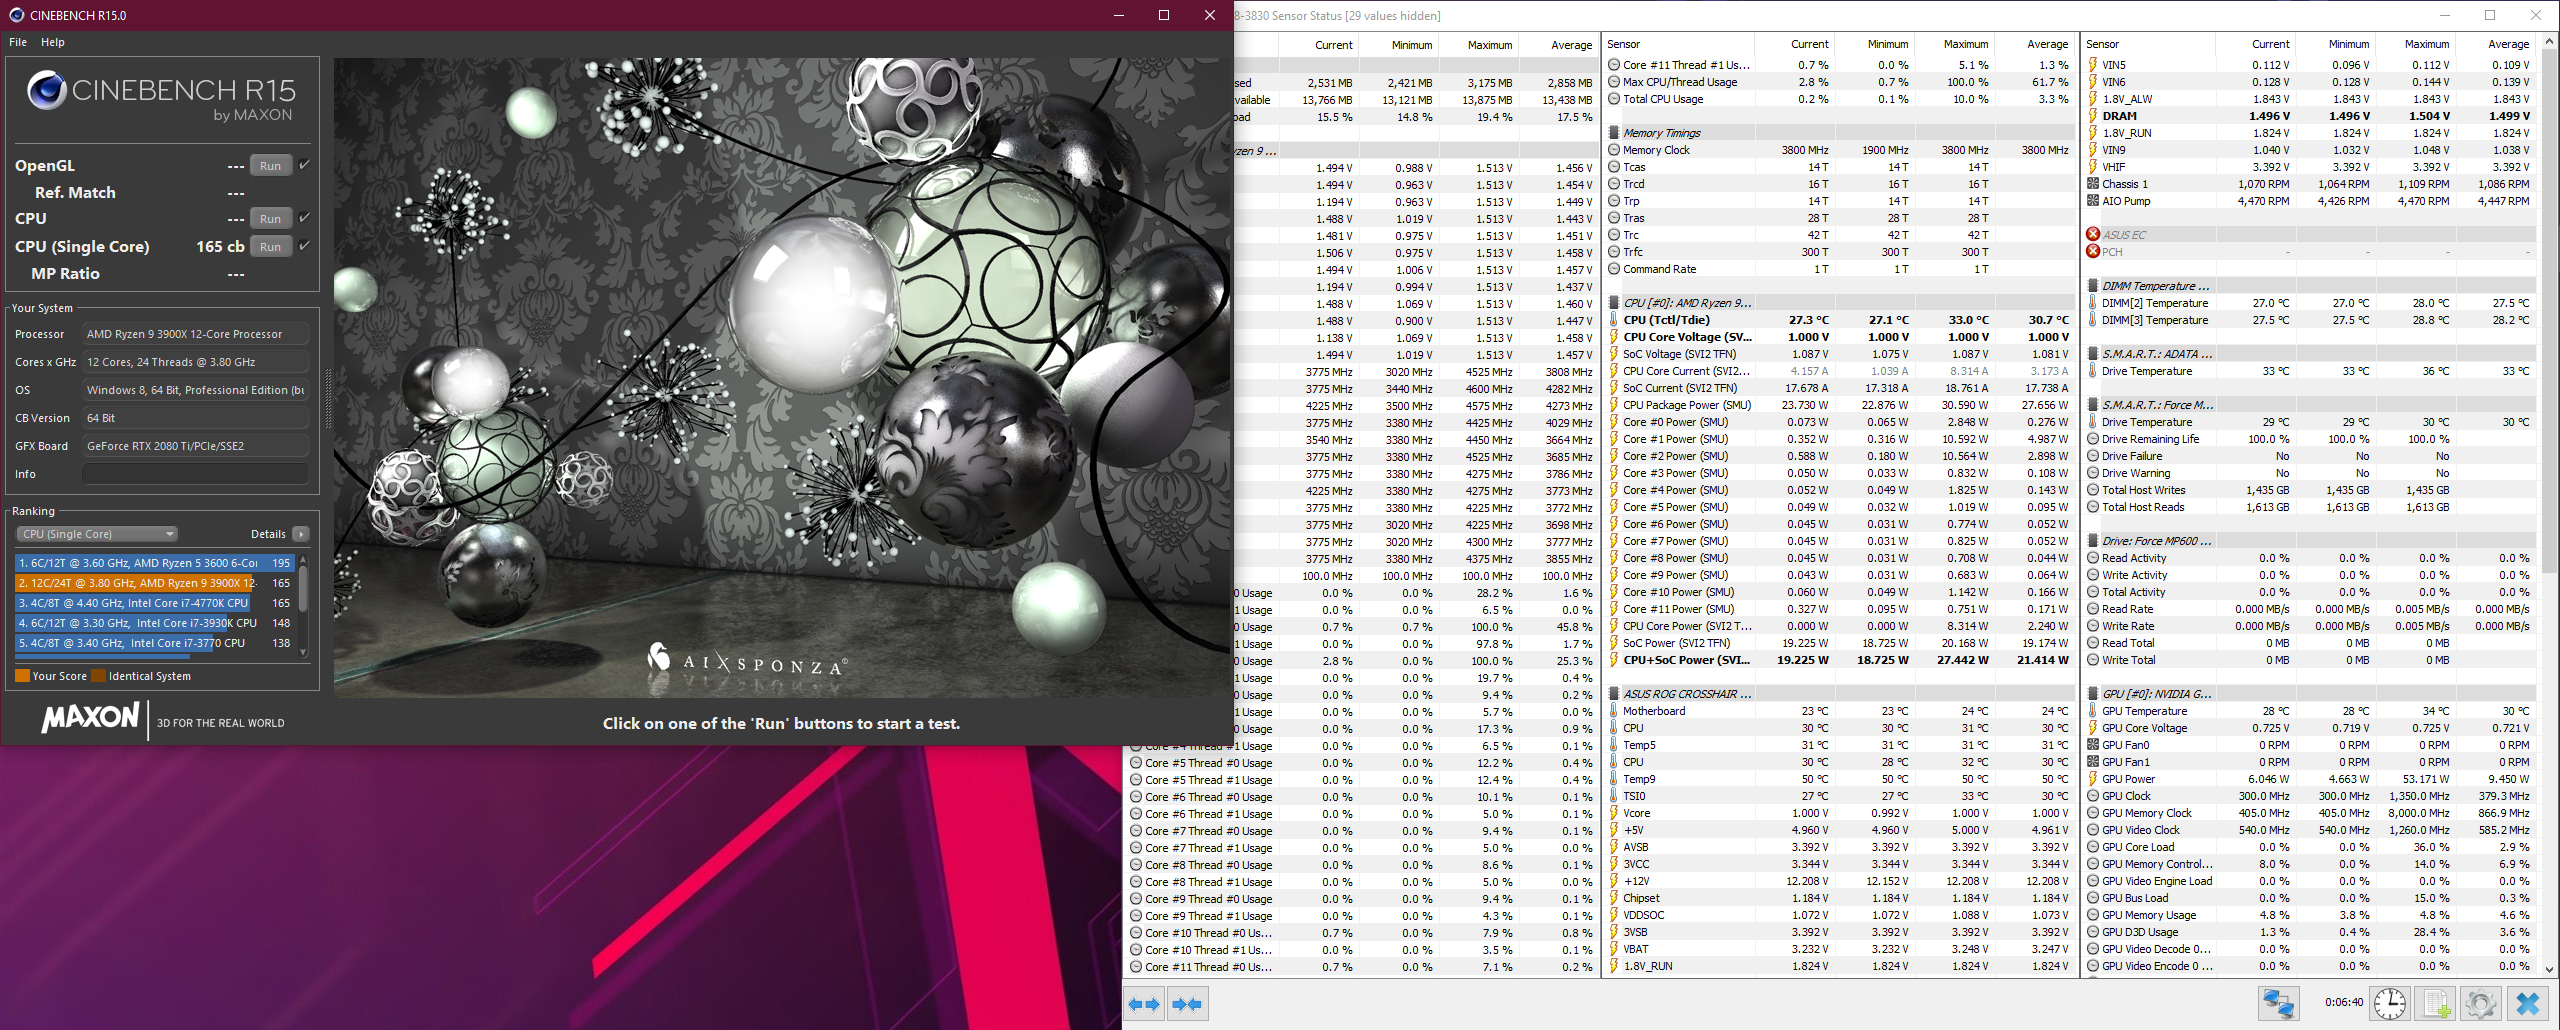Viewport: 2560px width, 1030px height.
Task: Click the clock icon beside Memory Clock
Action: [1614, 150]
